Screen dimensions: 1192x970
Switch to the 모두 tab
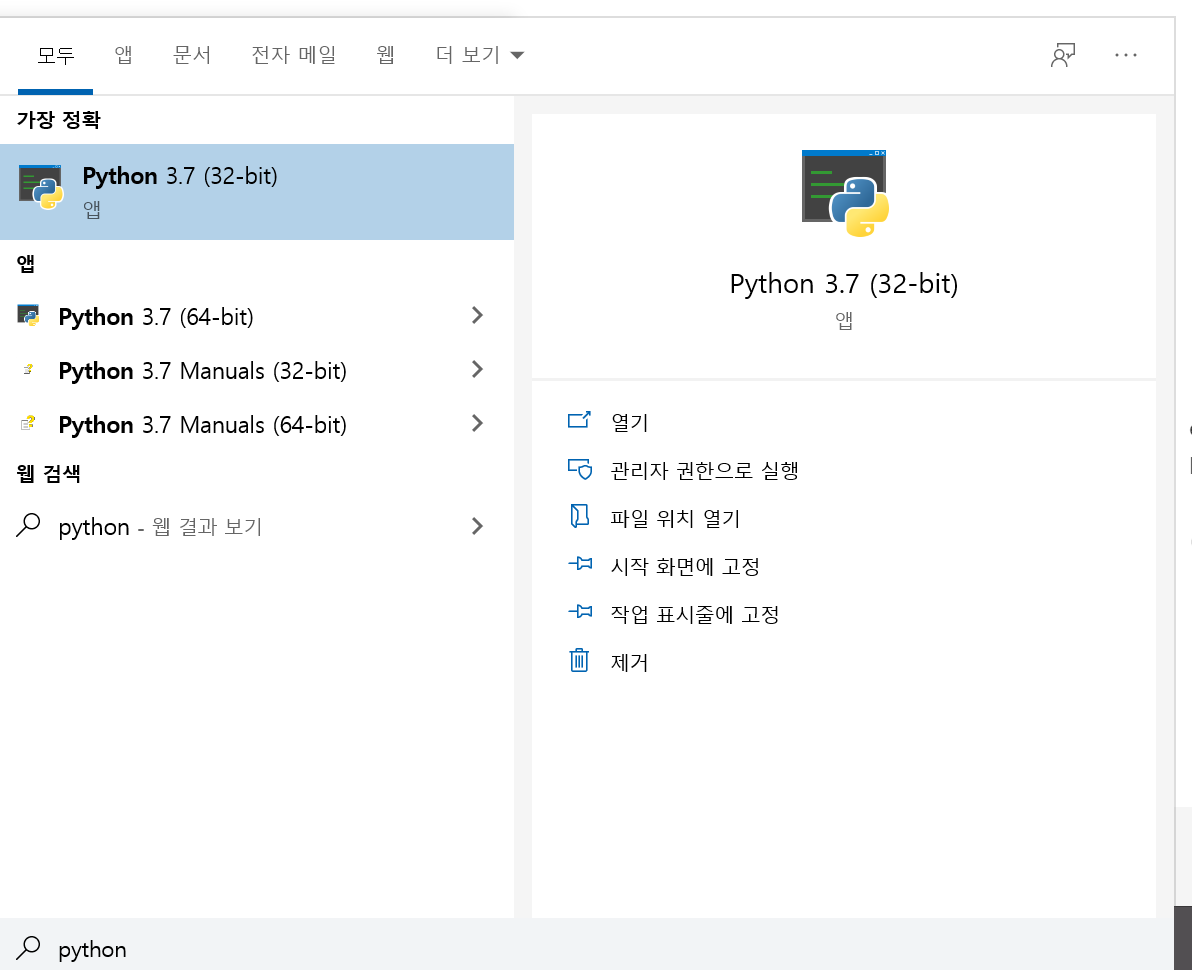(55, 55)
